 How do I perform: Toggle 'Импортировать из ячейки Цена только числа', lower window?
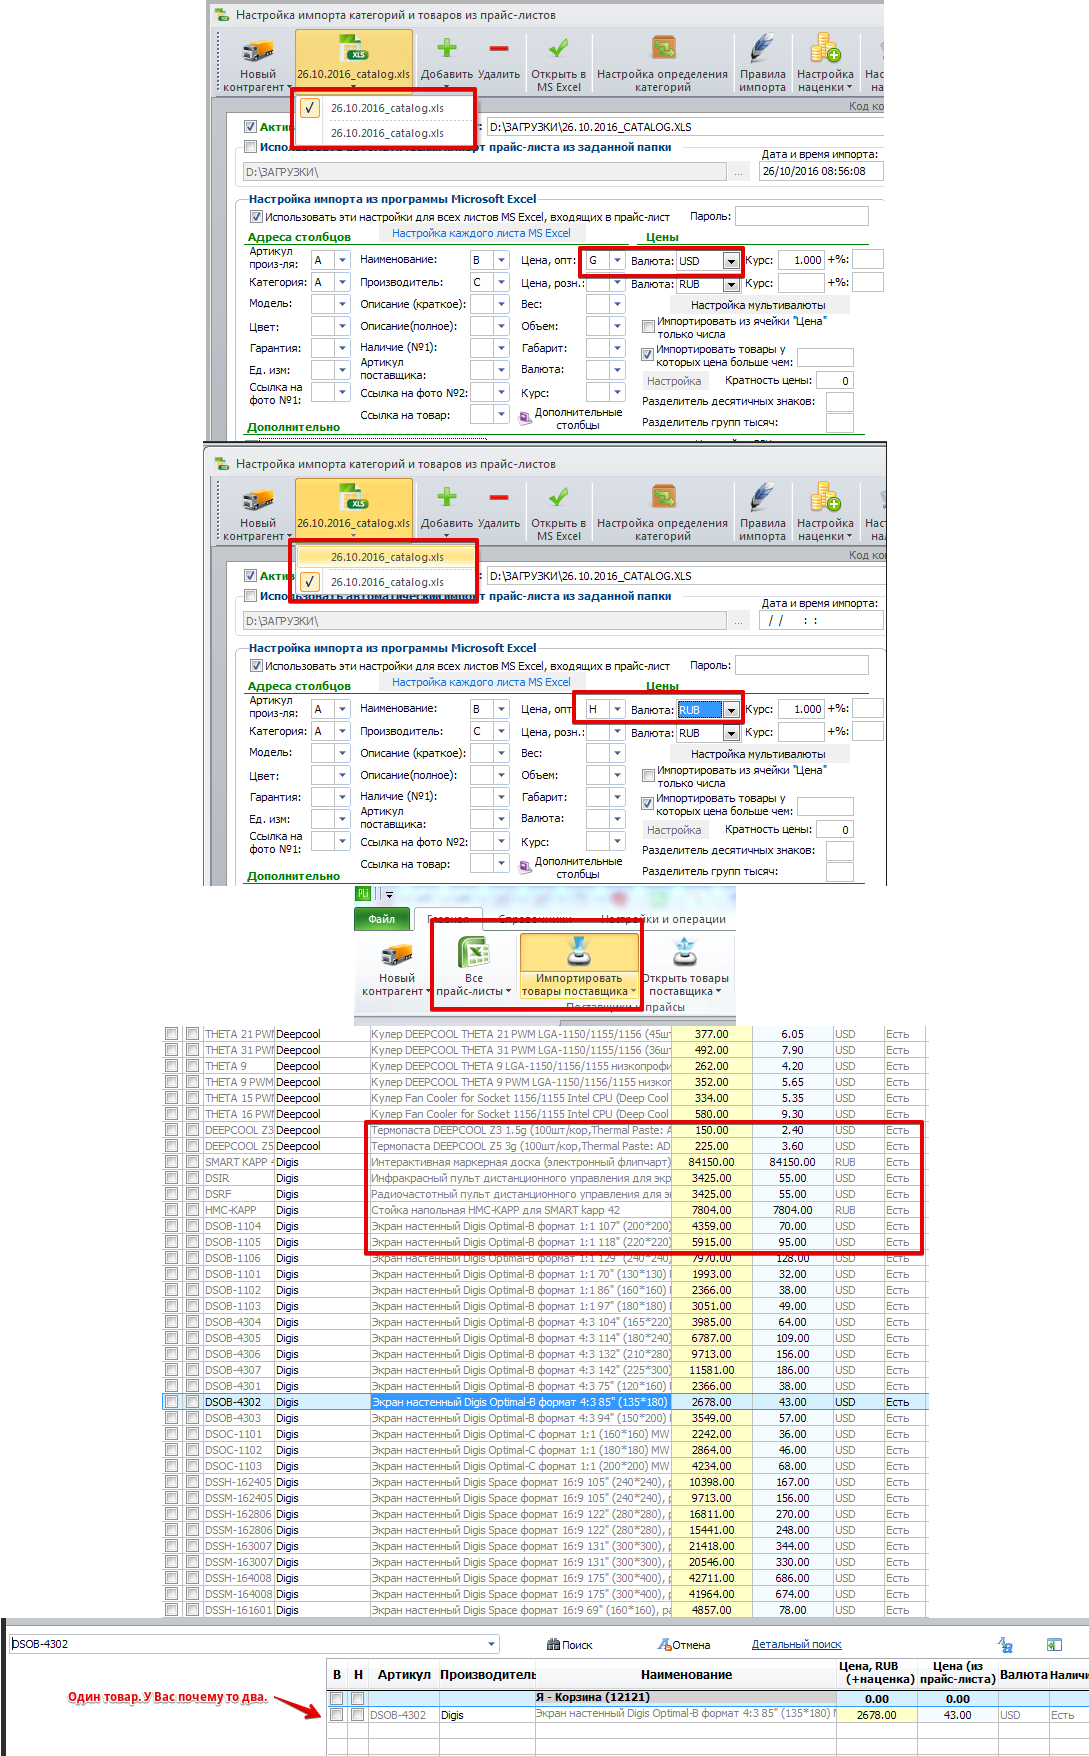648,775
